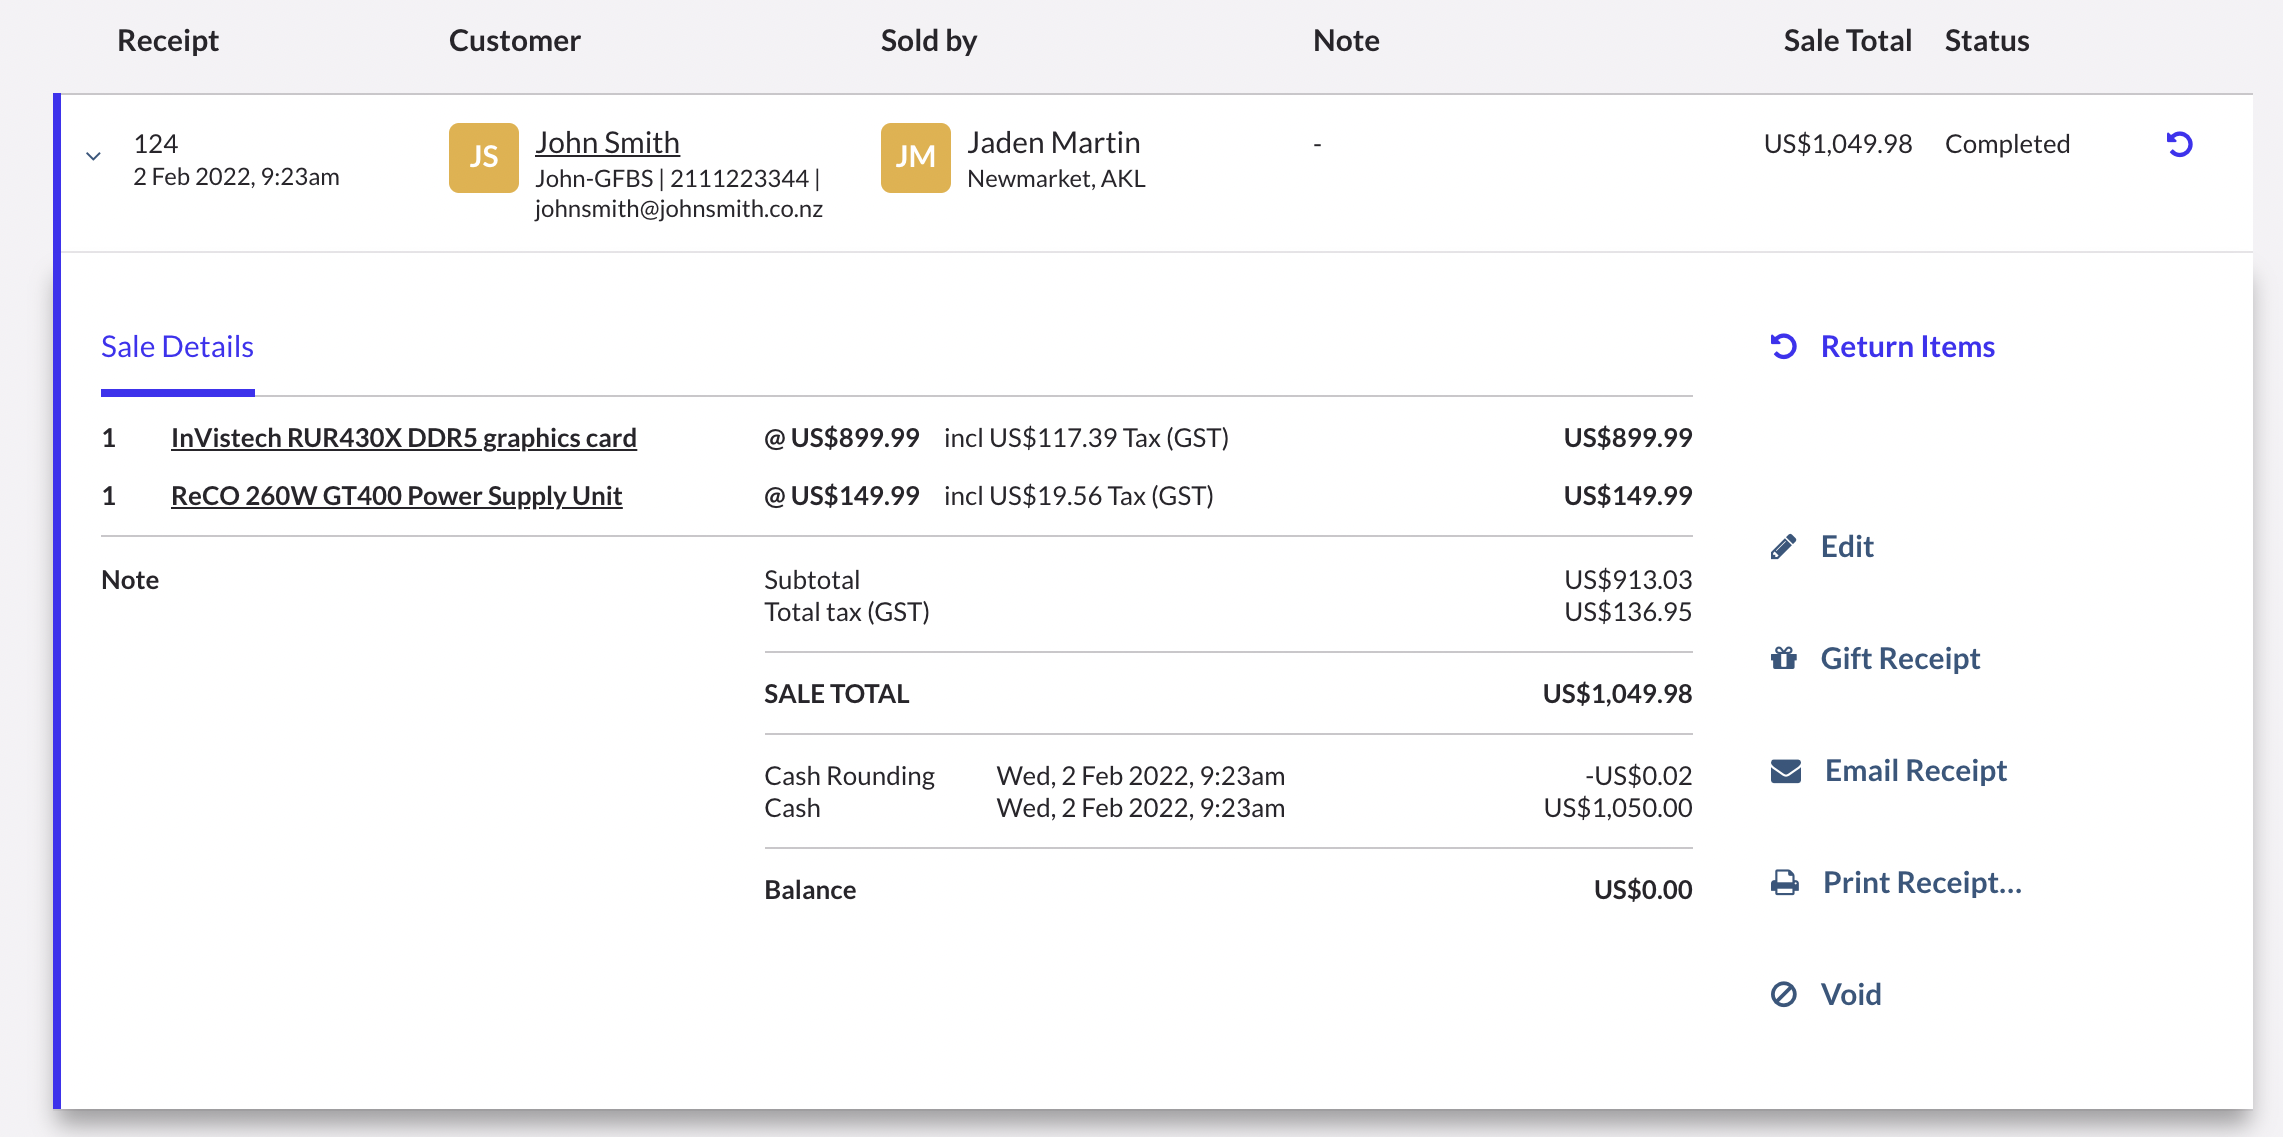Open ReCO 260W GT400 Power Supply Unit
2283x1137 pixels.
click(x=396, y=496)
